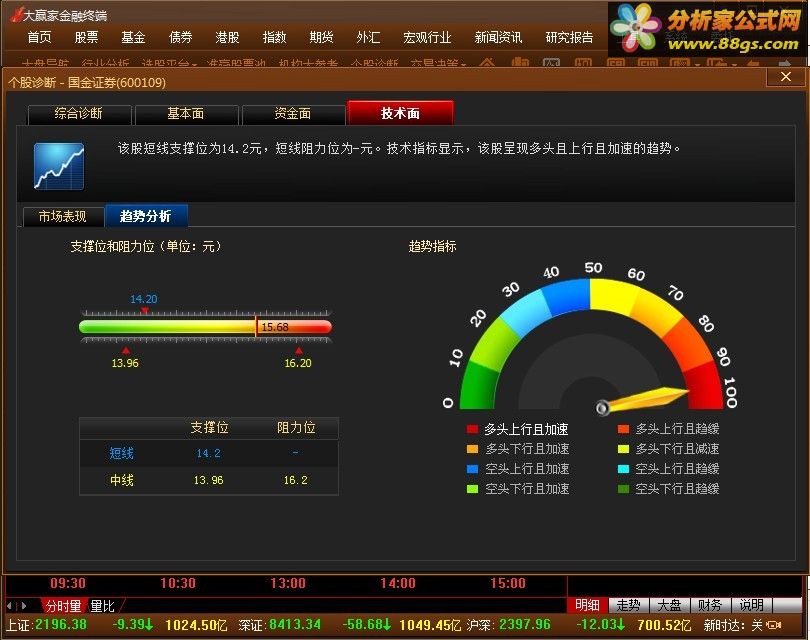The image size is (810, 640).
Task: Click the 空头下行且趋缓 dark green swatch
Action: pyautogui.click(x=624, y=489)
